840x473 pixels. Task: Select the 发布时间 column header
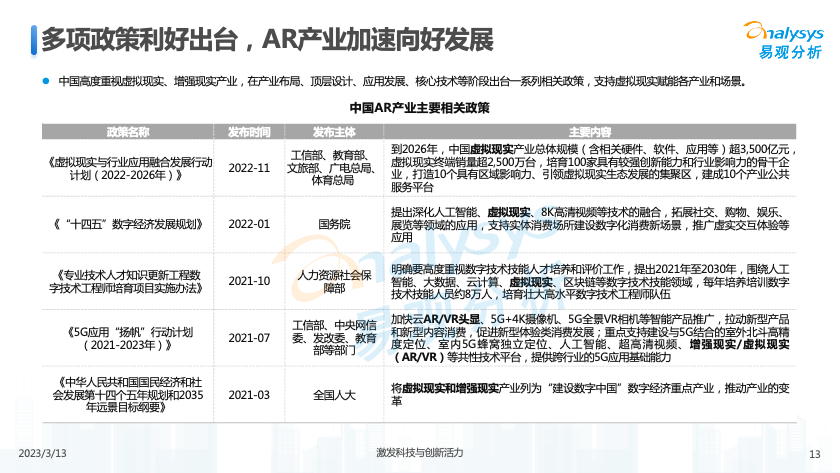249,132
